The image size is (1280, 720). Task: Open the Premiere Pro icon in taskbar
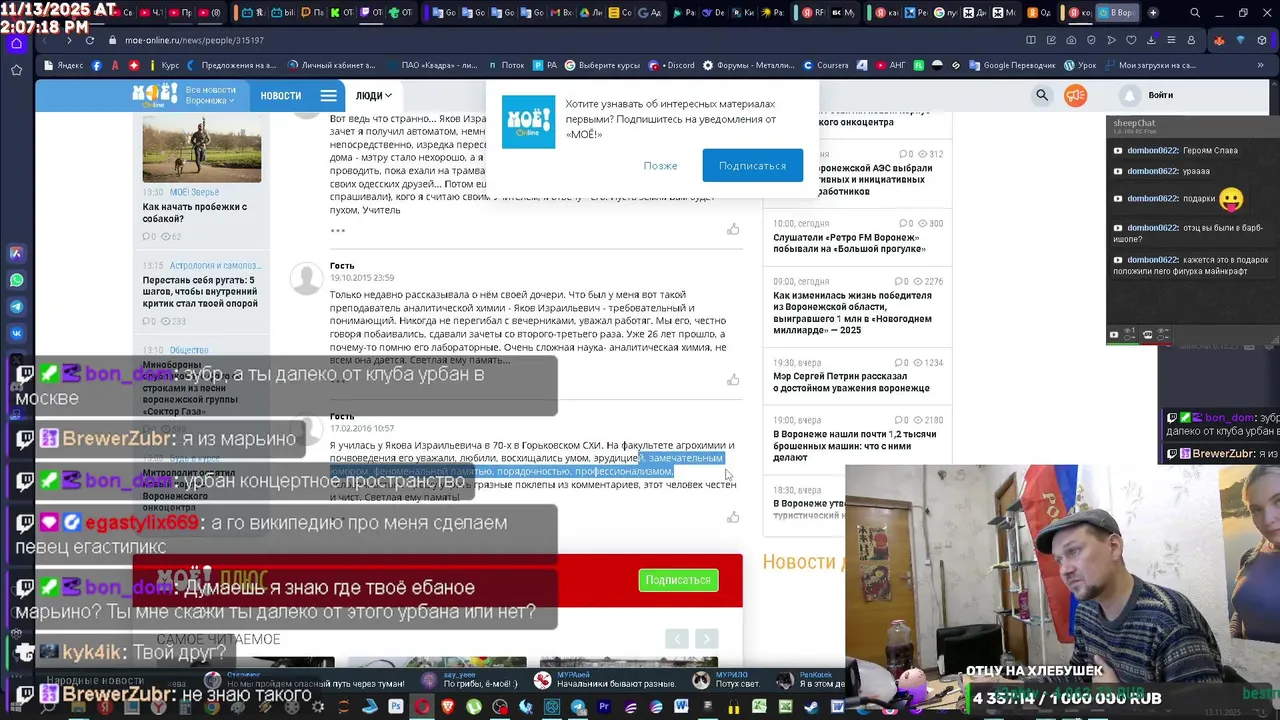coord(604,707)
